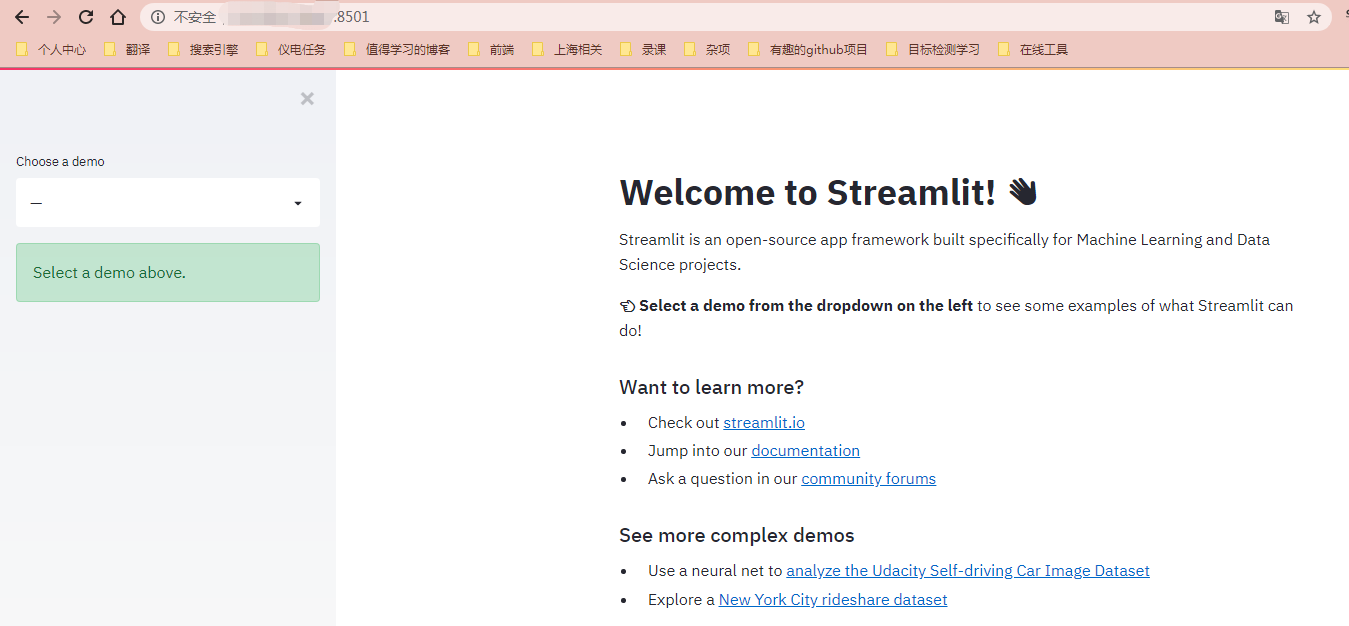Screen dimensions: 1349x626
Task: Visit the community forums link
Action: (868, 478)
